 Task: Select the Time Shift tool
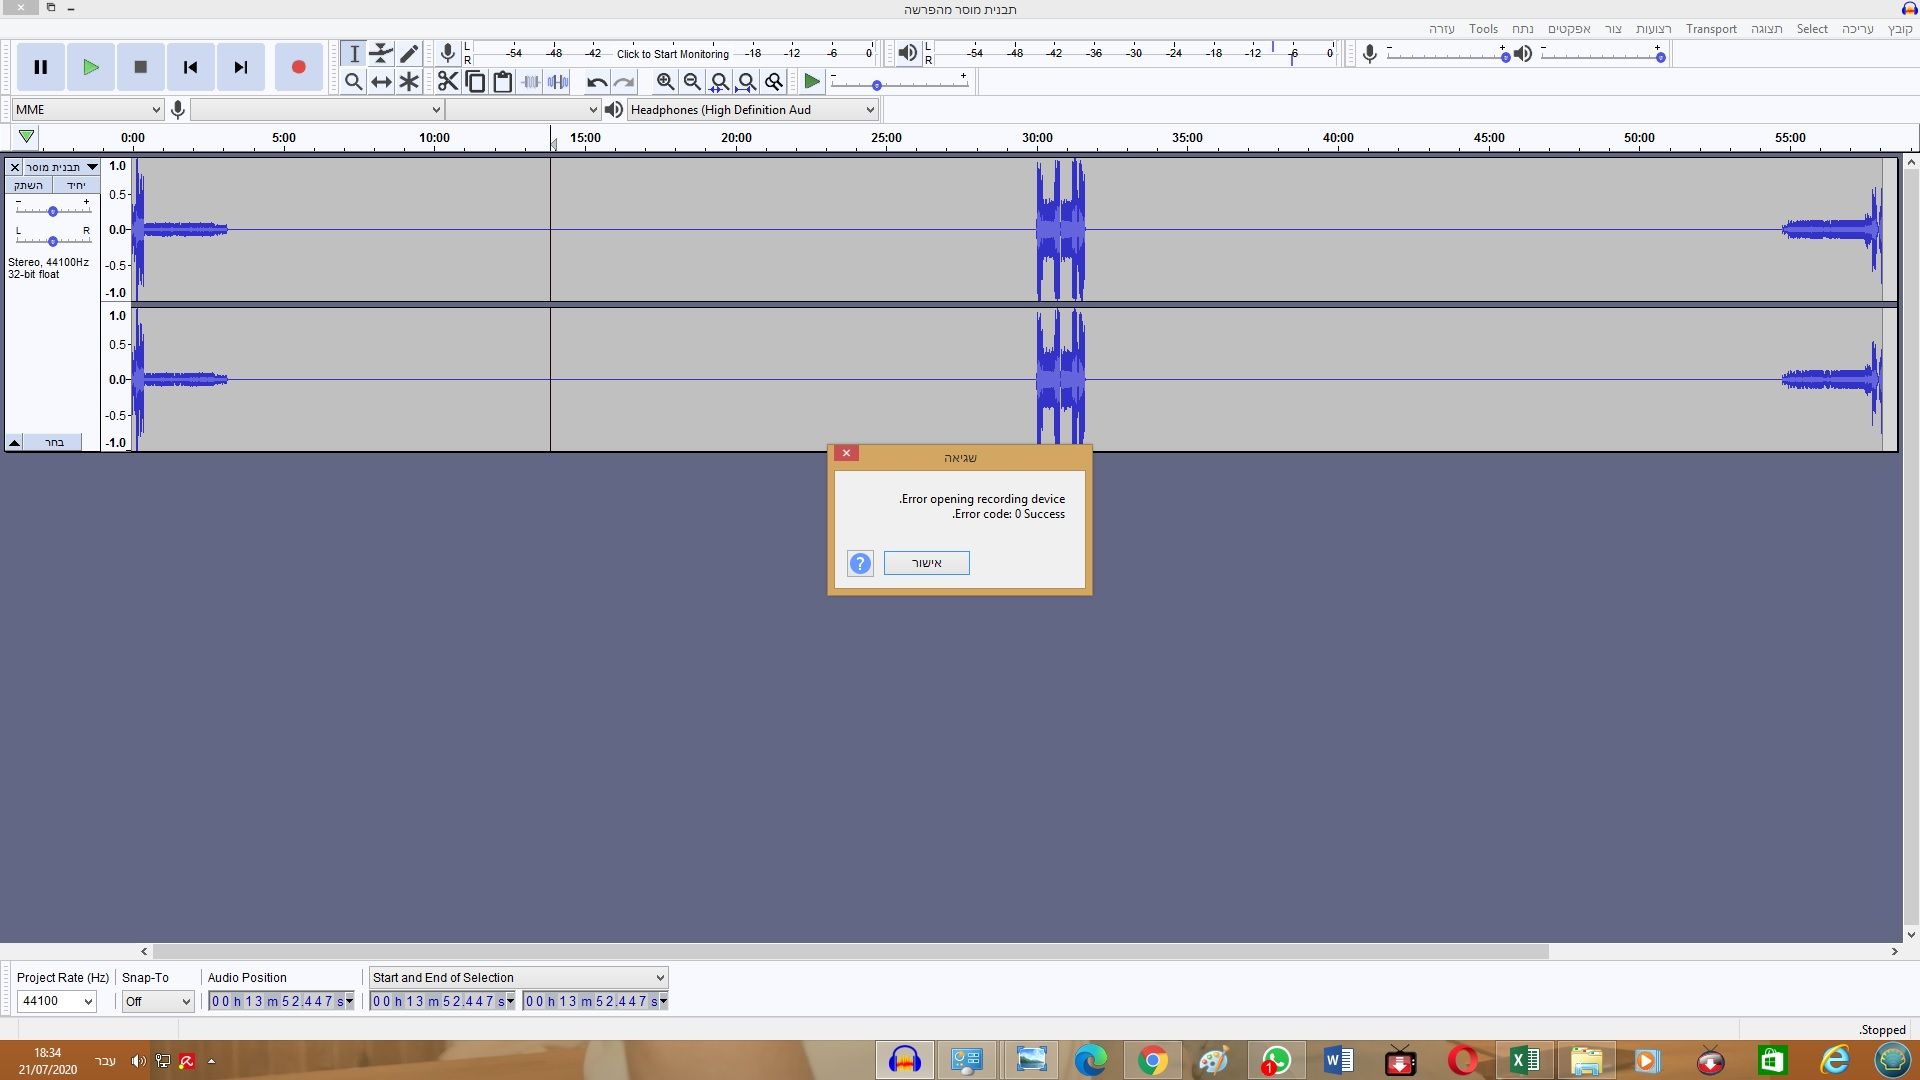(381, 82)
